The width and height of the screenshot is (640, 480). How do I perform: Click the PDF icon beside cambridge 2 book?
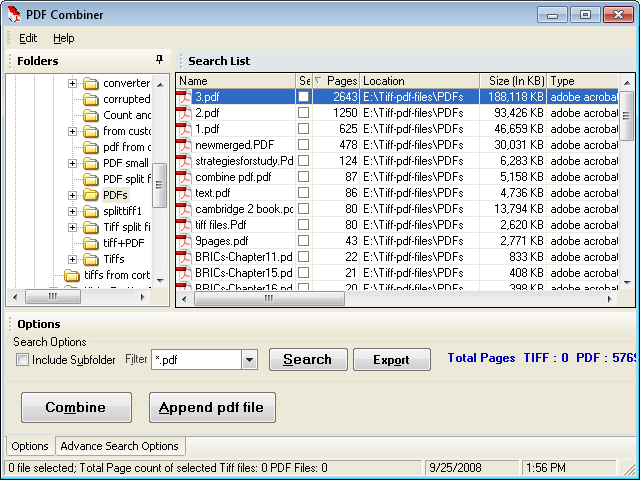[184, 209]
